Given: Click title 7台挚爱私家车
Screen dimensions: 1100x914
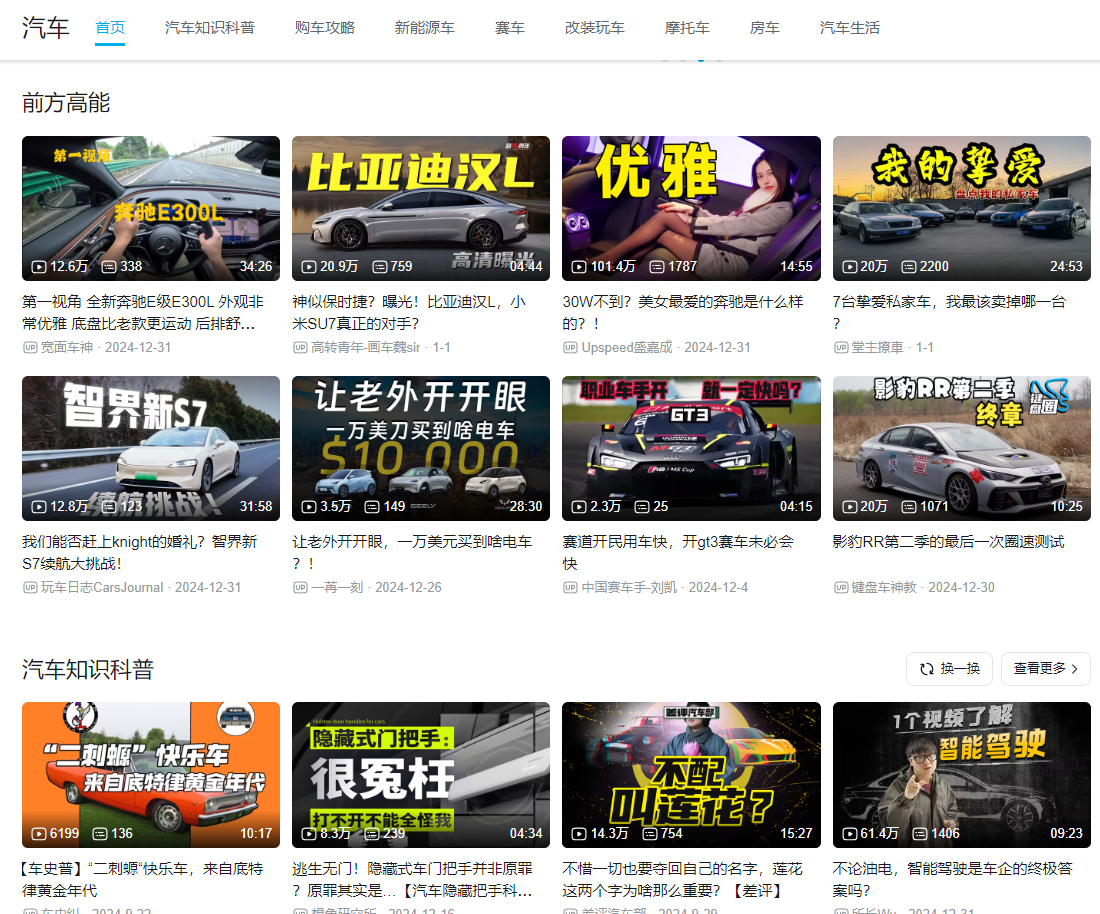Looking at the screenshot, I should click(949, 313).
